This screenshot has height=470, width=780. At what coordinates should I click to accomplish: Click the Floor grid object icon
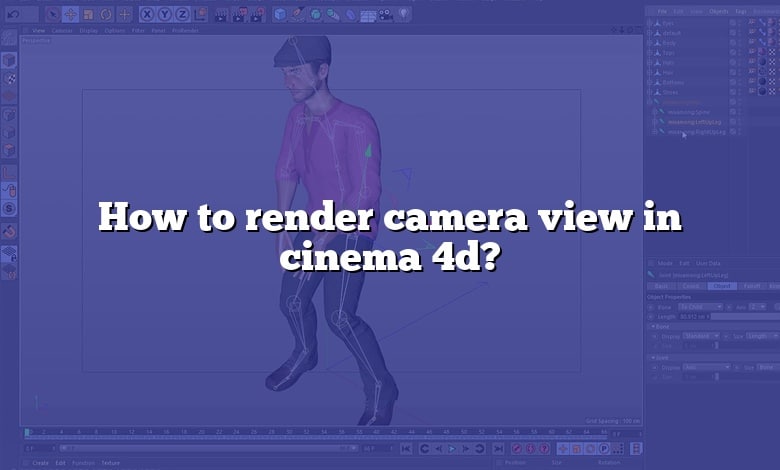coord(368,16)
